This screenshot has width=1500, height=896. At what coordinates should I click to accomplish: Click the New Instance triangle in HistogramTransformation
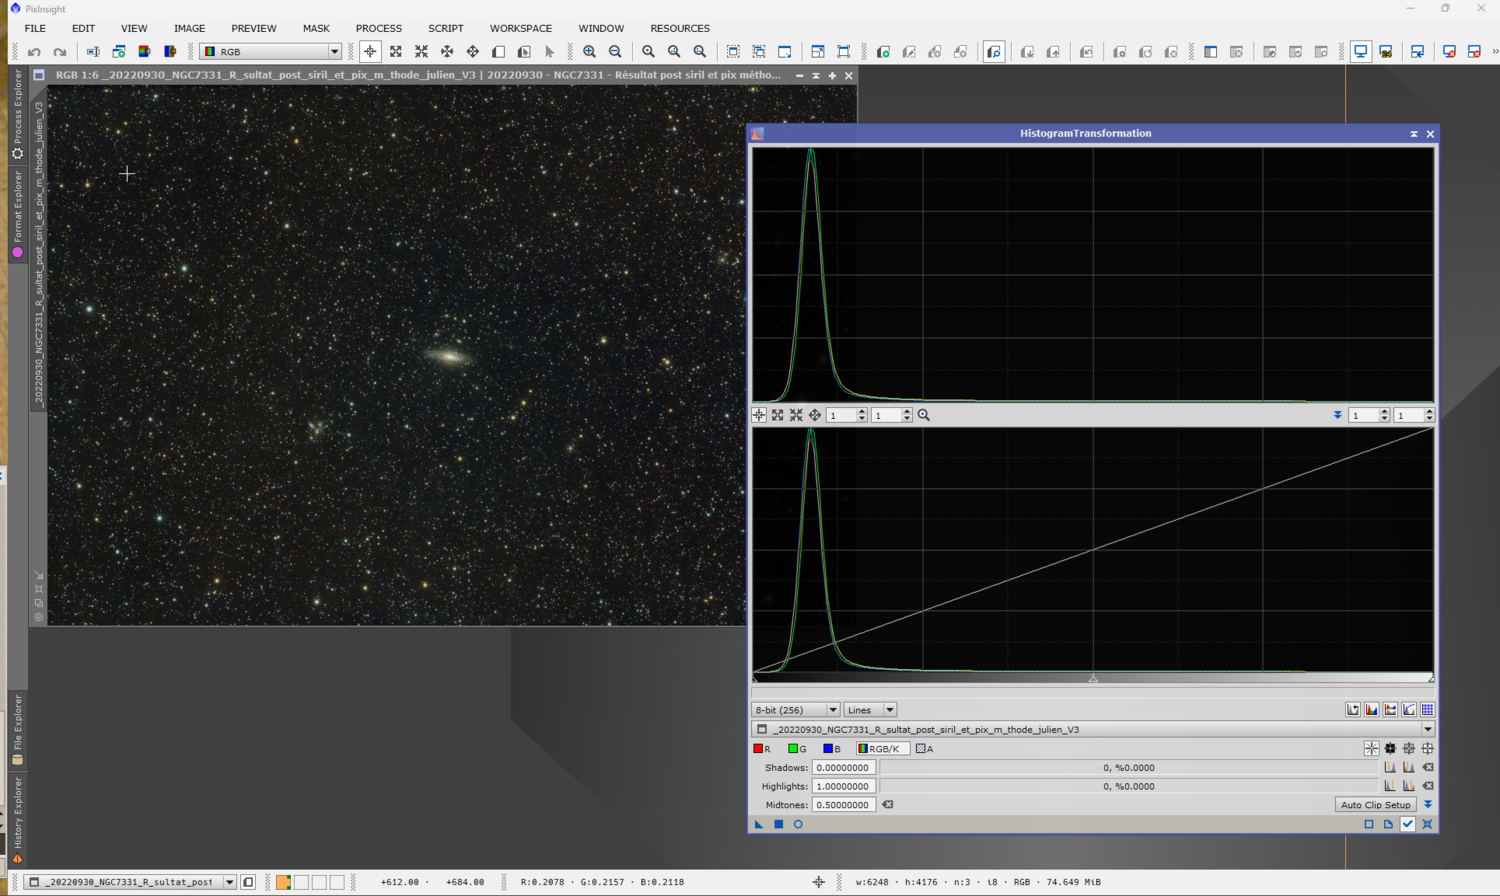tap(759, 825)
